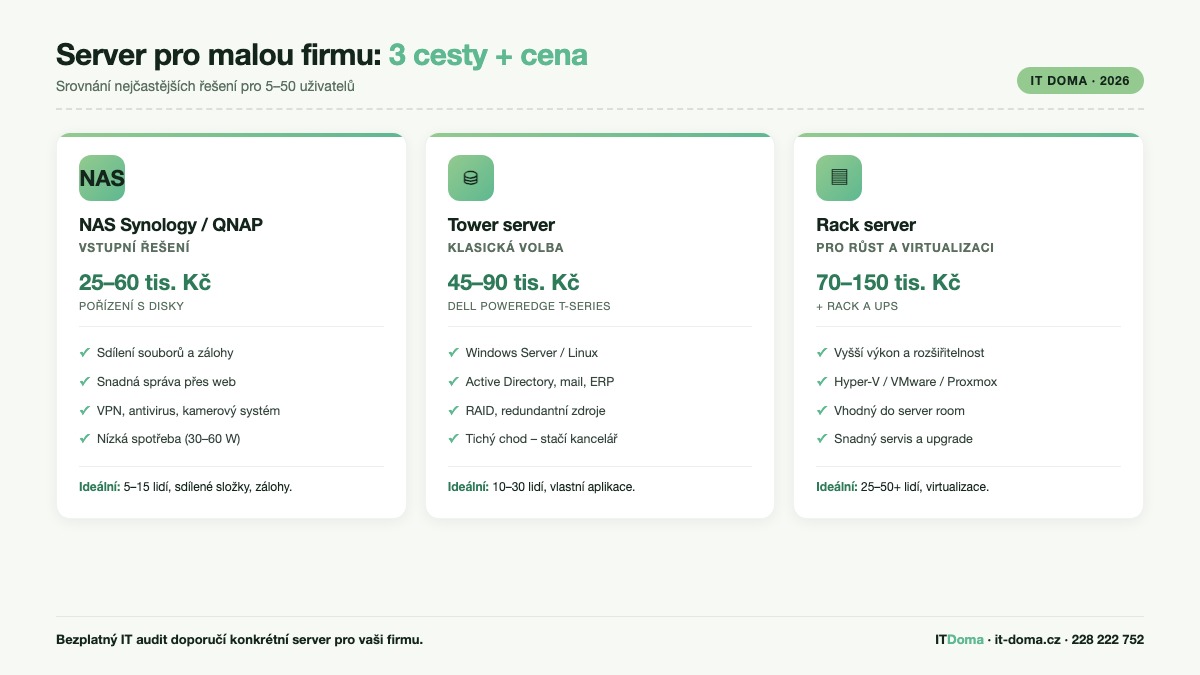Viewport: 1200px width, 675px height.
Task: Click the IT DOMA · 2026 badge
Action: coord(1080,81)
